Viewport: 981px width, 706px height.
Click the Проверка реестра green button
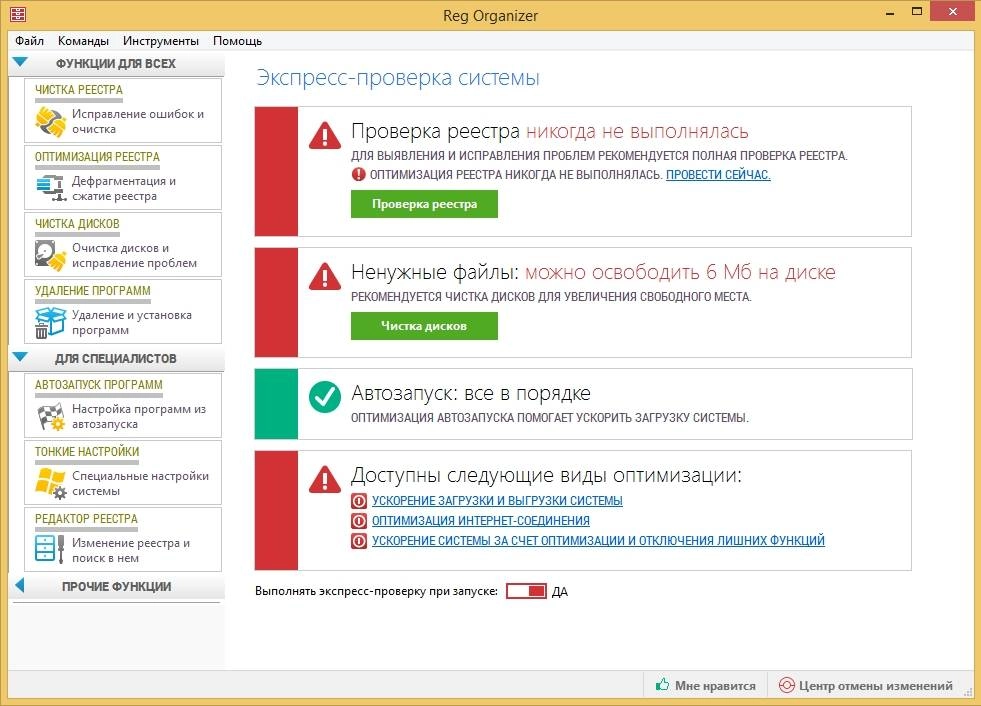coord(424,204)
